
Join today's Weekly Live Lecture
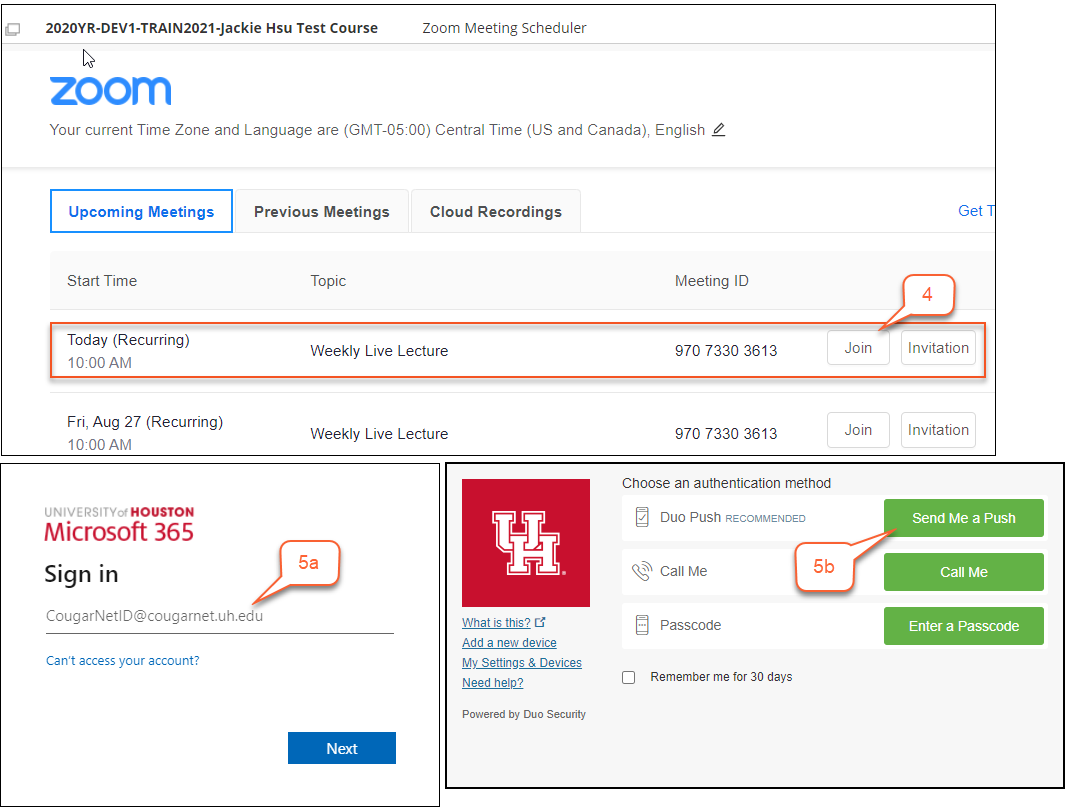pos(858,348)
